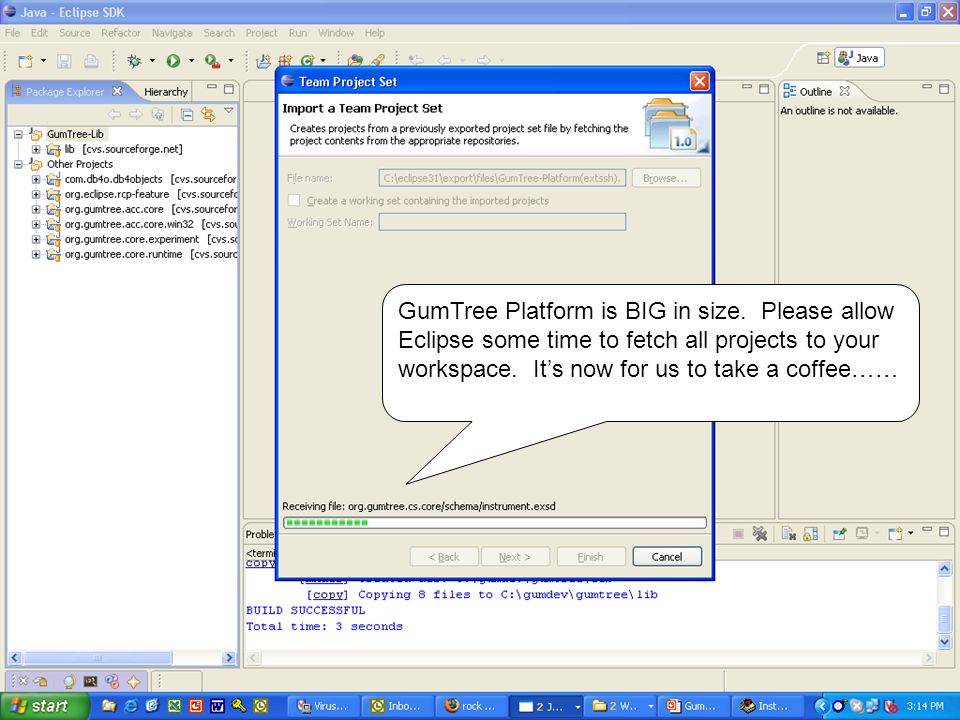Select the org.gumtree.acc.core.win32 project
Screen dimensions: 960x720
[129, 224]
